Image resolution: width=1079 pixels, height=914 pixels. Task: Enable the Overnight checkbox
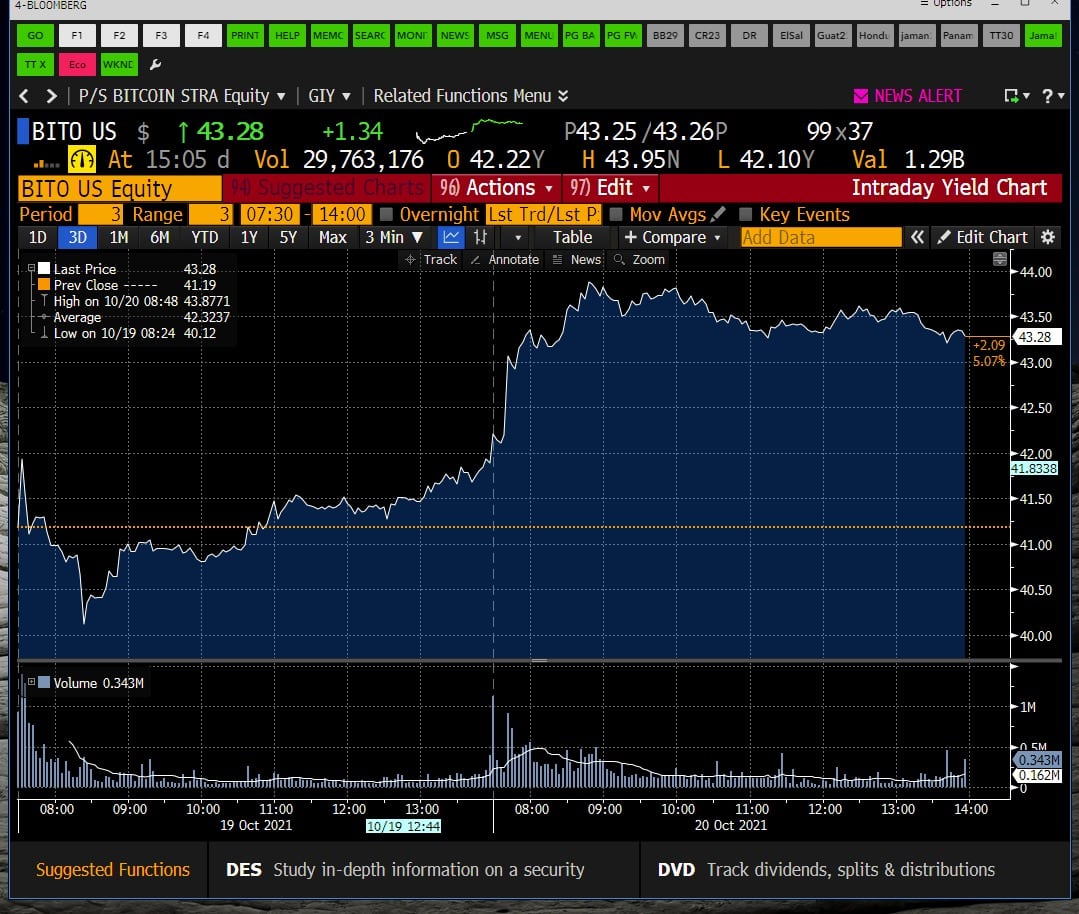tap(386, 214)
